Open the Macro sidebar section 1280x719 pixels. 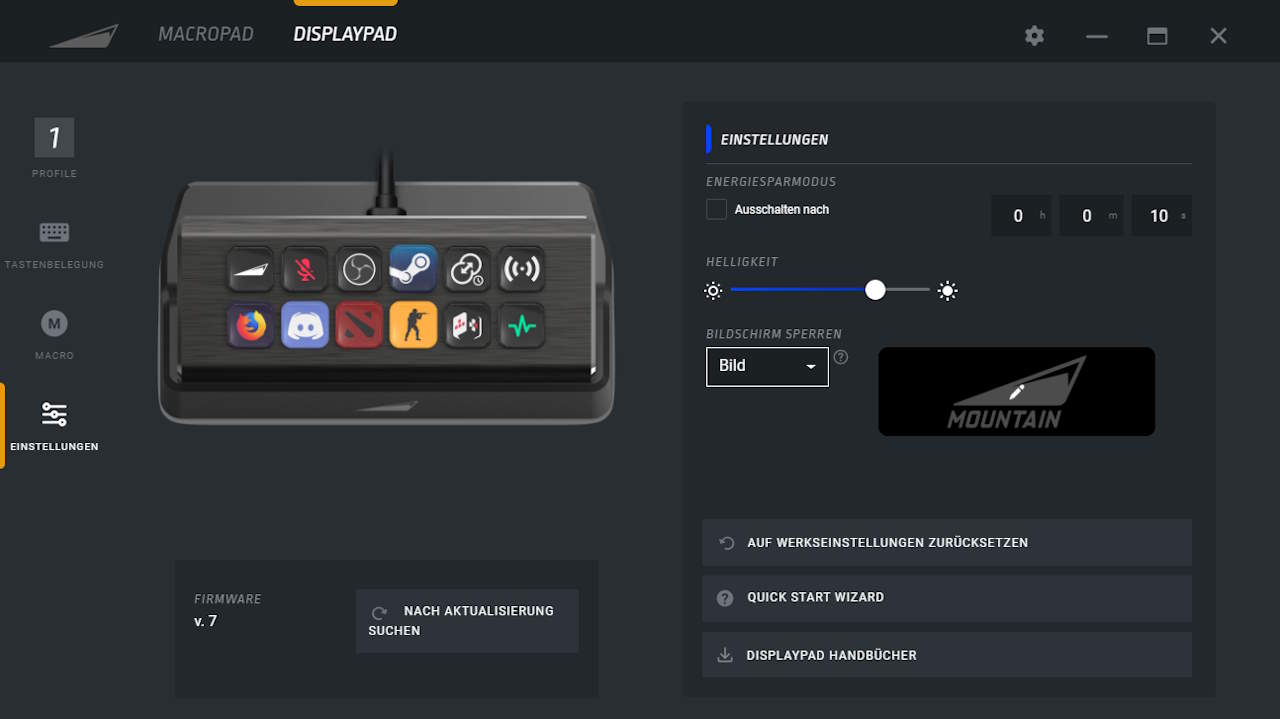coord(54,335)
